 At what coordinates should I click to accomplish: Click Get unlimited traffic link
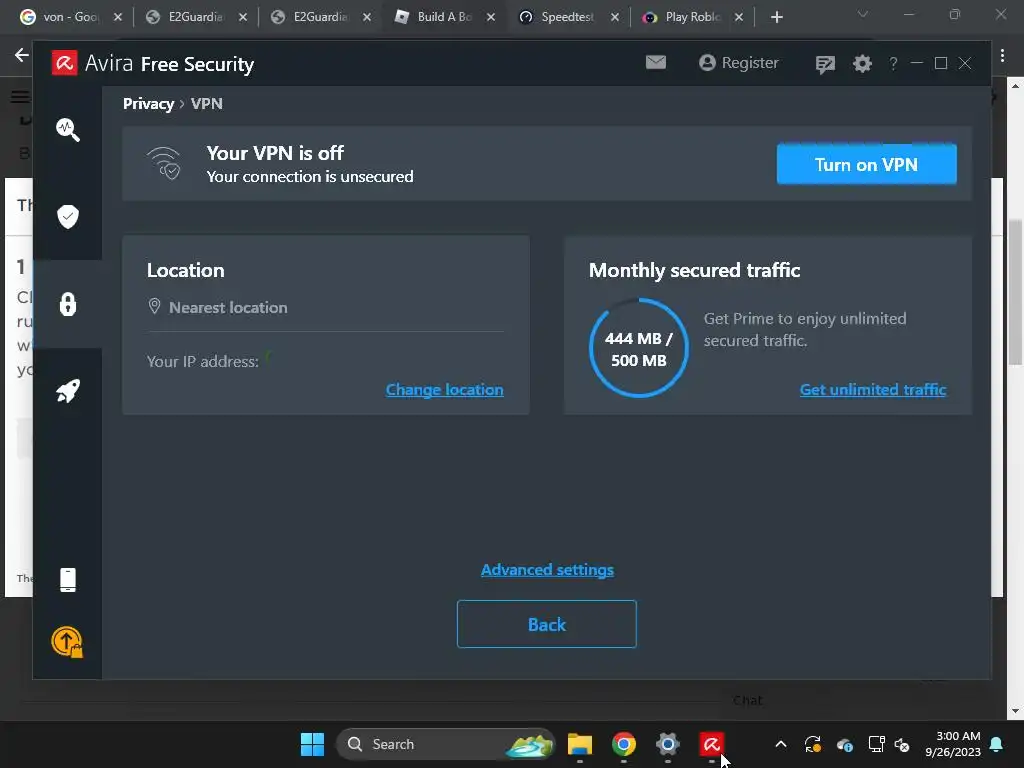(x=872, y=390)
